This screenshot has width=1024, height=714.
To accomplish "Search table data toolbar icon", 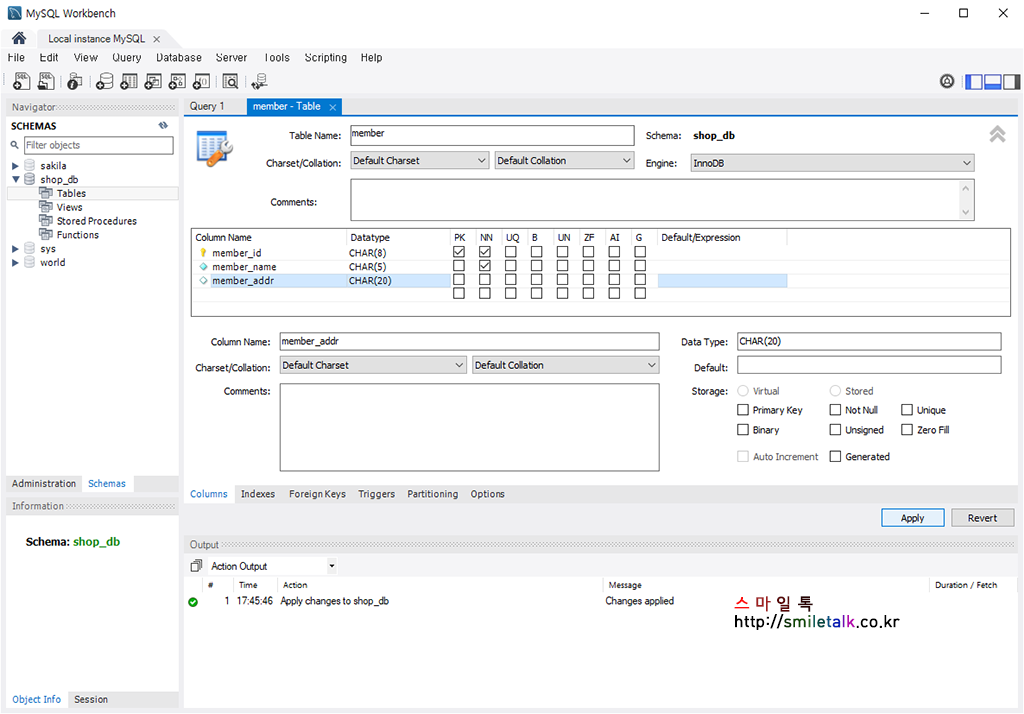I will (230, 81).
